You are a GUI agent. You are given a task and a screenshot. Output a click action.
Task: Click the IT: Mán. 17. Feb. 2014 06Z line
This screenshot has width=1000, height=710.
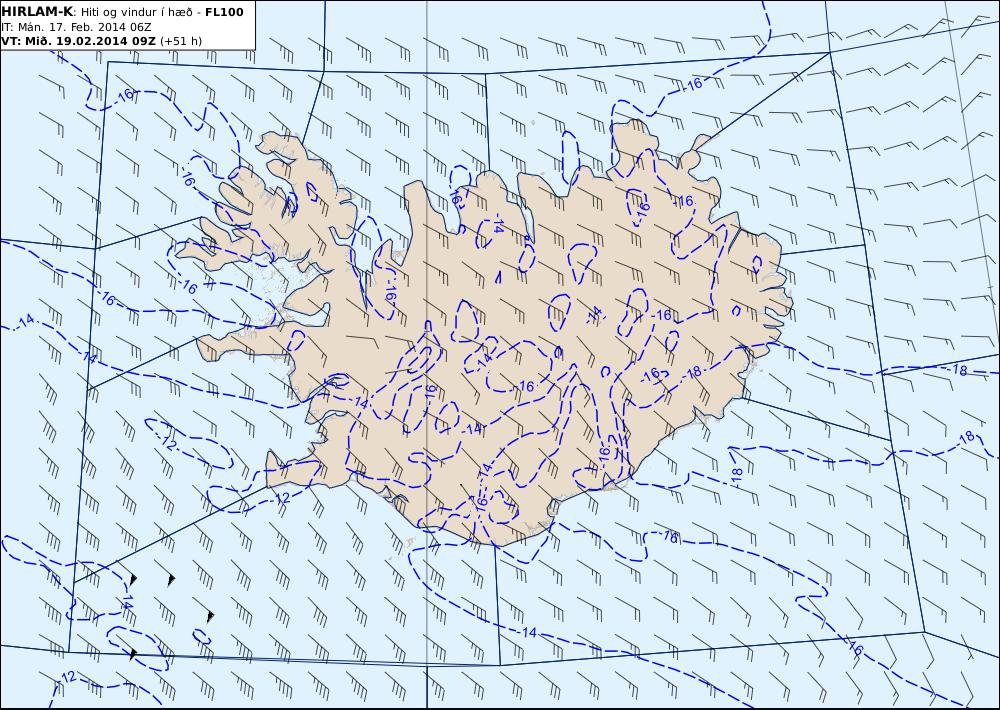(77, 27)
